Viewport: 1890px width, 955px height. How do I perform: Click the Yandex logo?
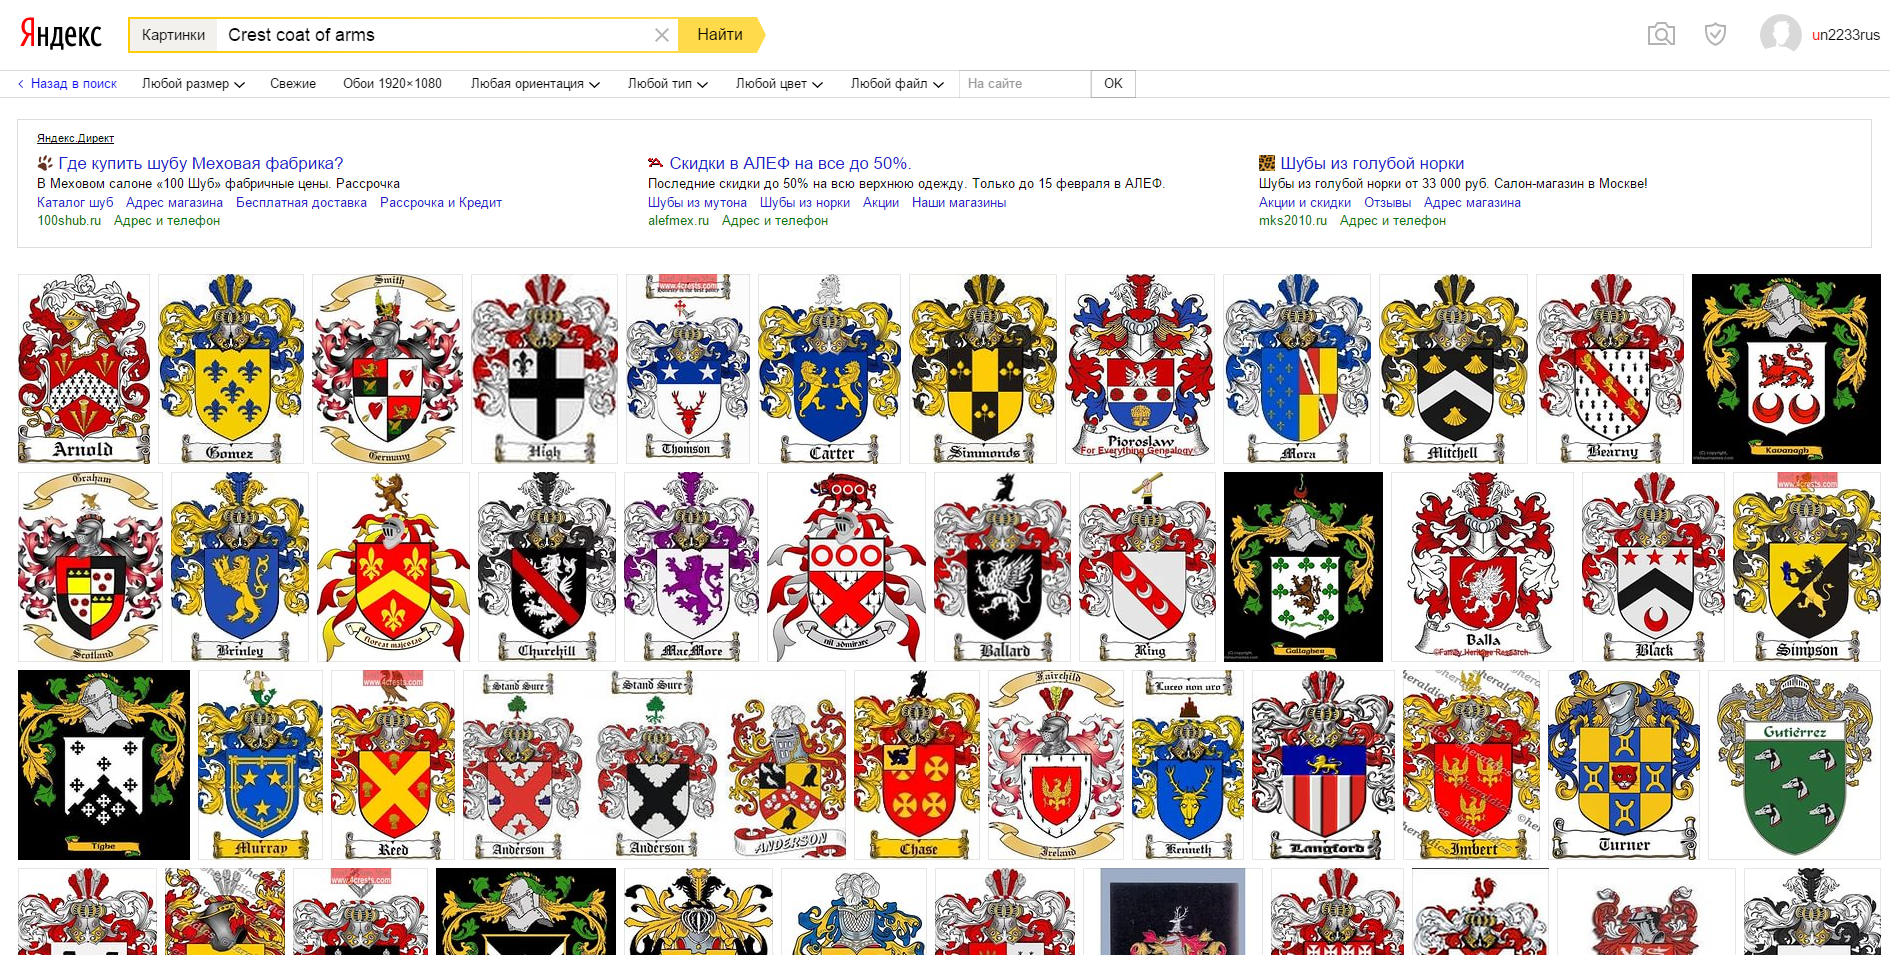coord(61,34)
